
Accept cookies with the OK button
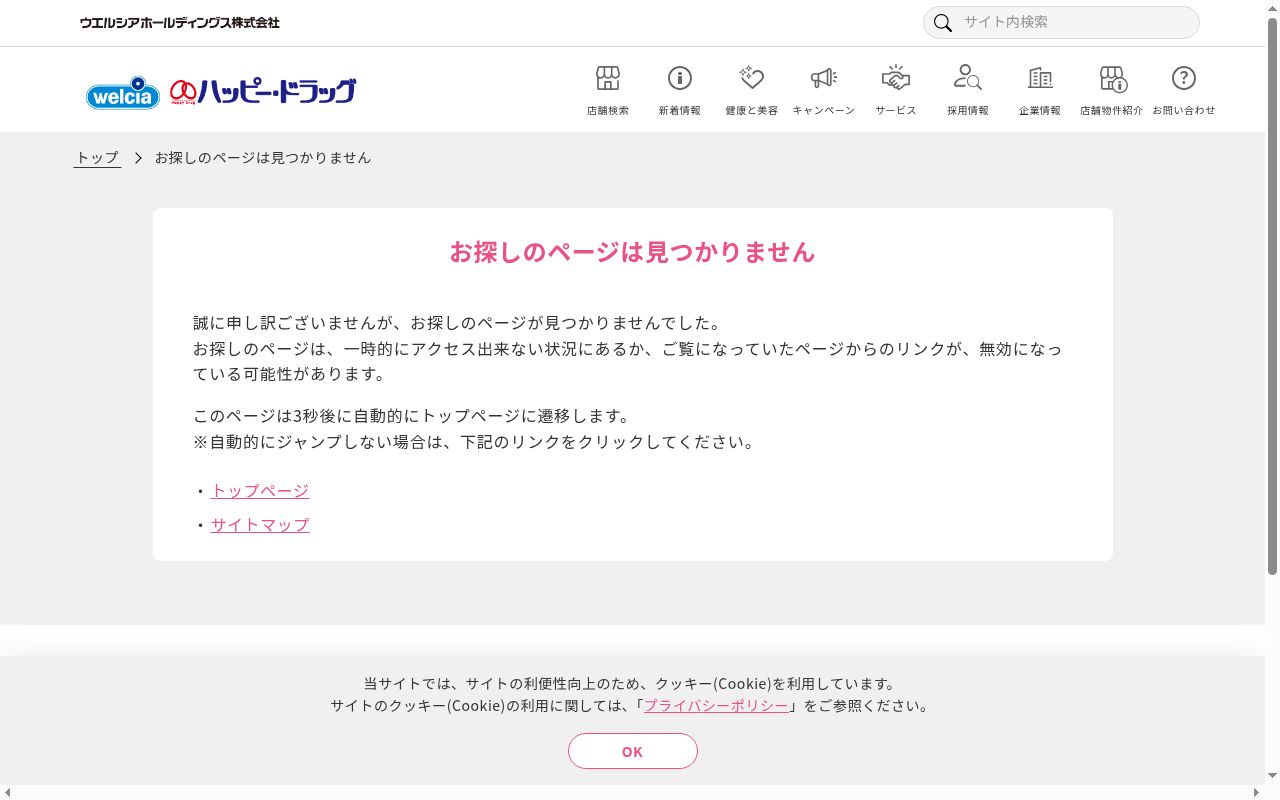[633, 751]
